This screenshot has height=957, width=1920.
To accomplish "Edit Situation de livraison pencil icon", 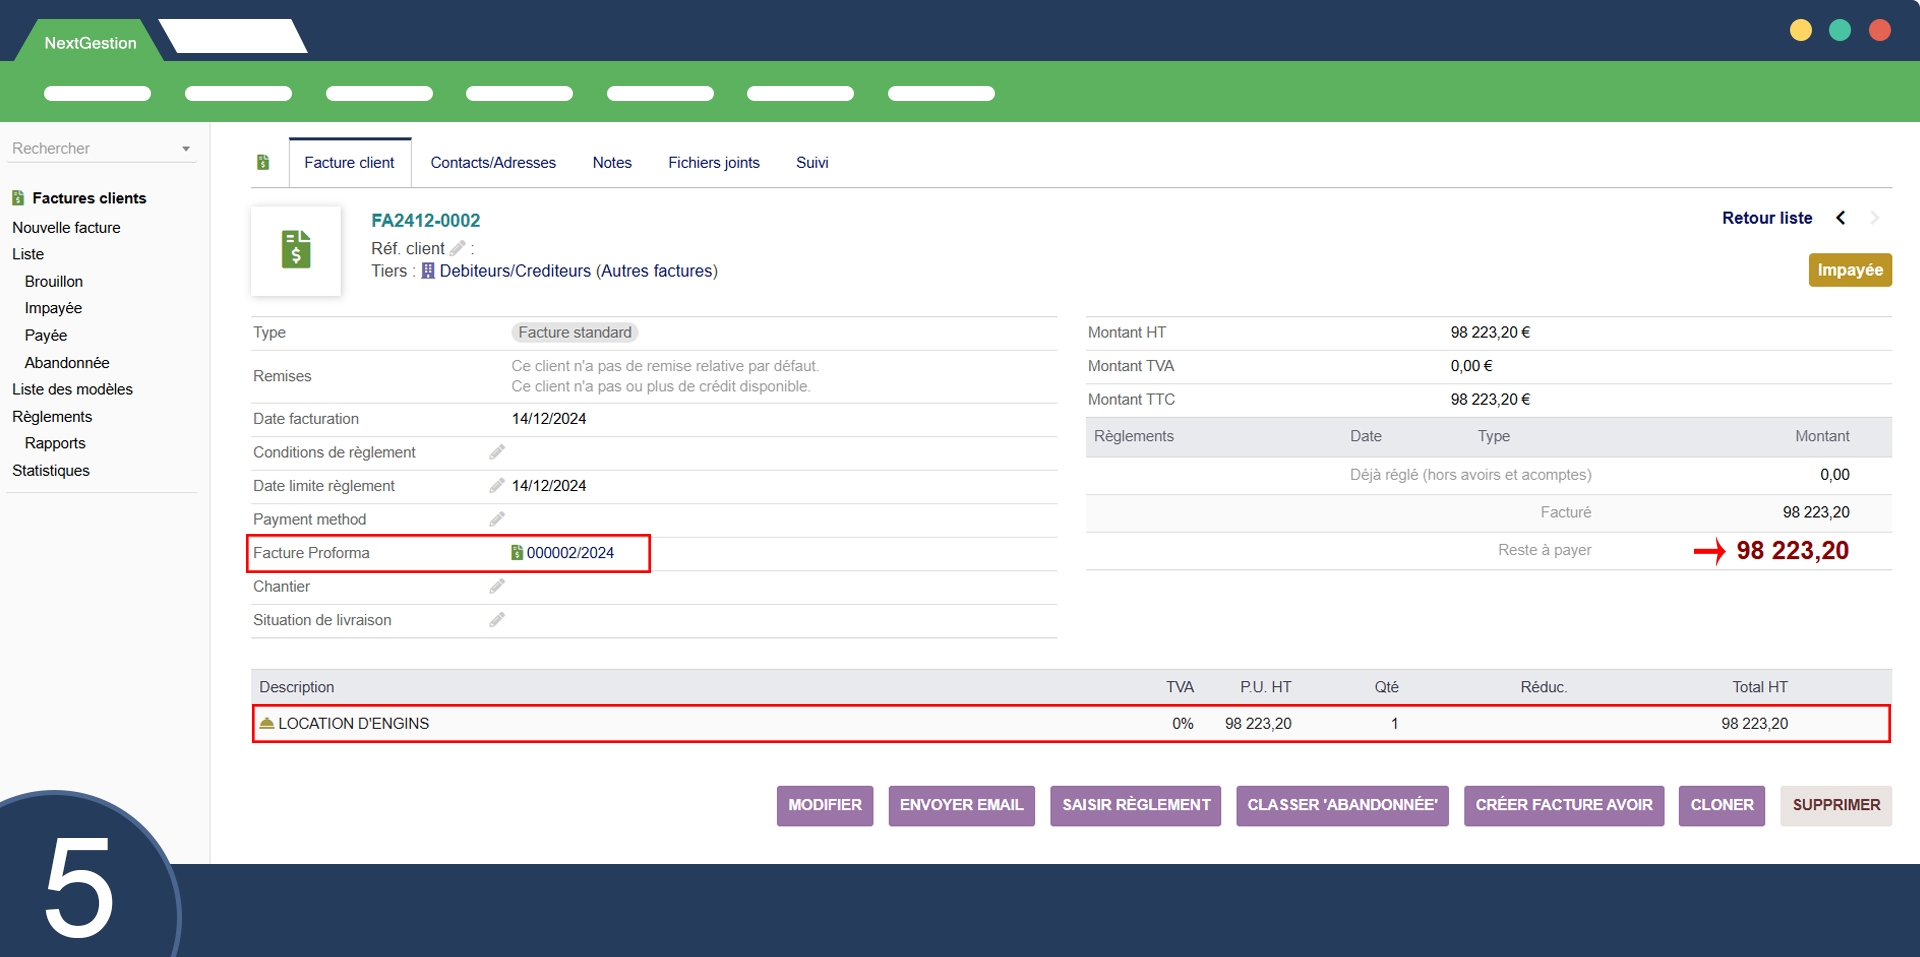I will point(497,620).
